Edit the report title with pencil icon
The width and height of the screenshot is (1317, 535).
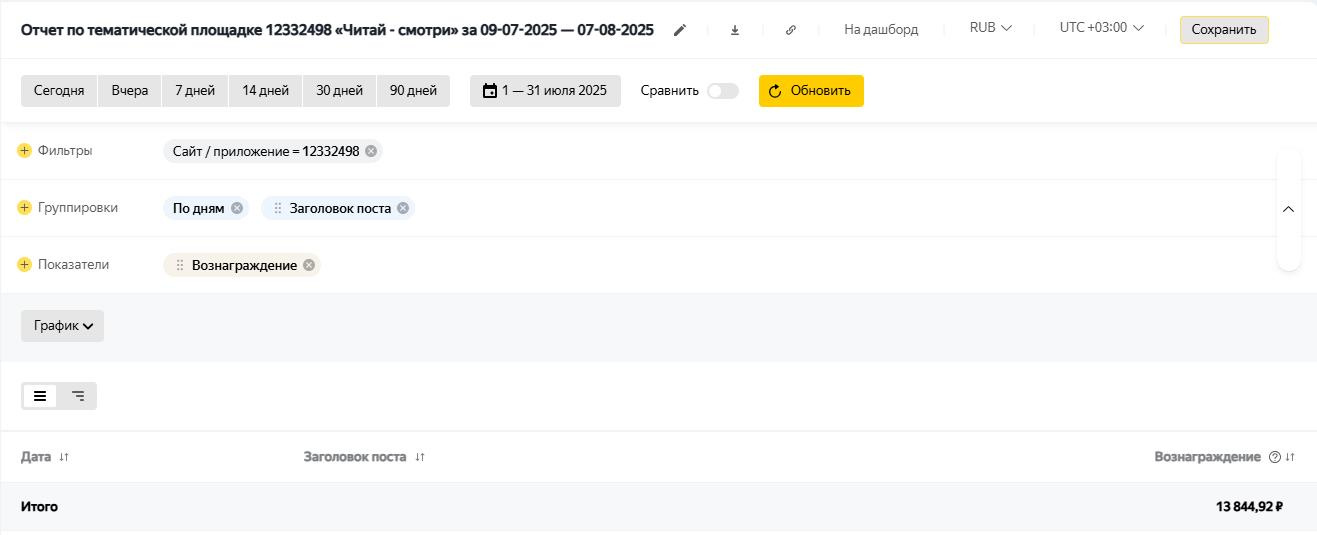point(680,30)
